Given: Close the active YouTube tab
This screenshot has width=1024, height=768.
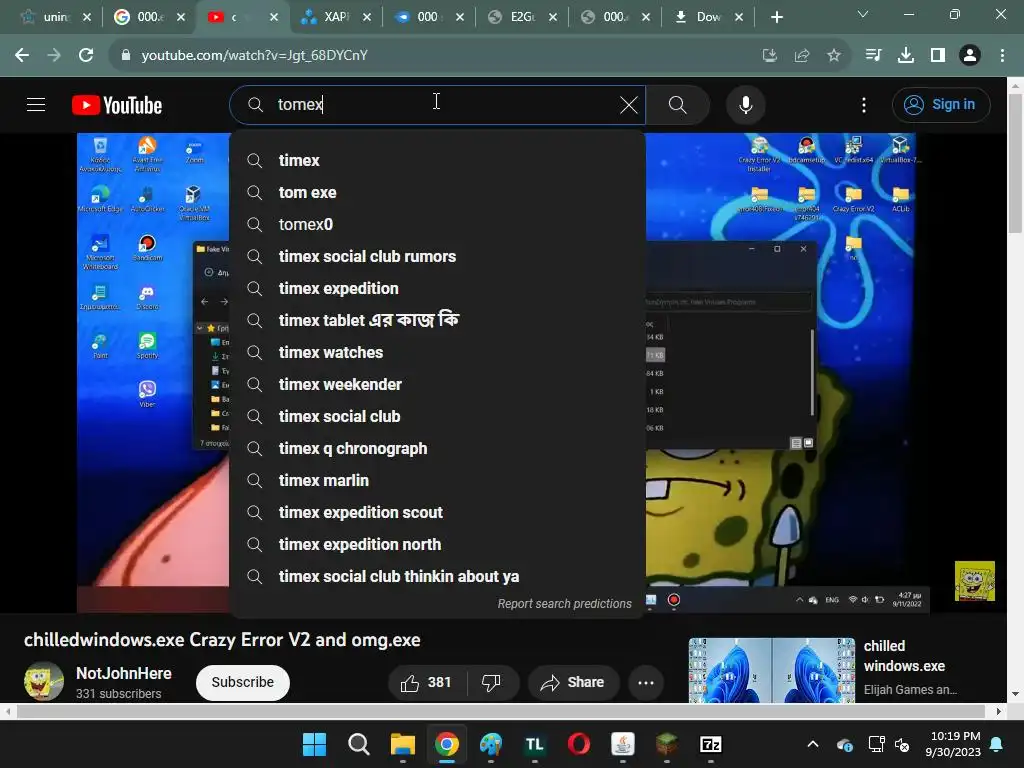Looking at the screenshot, I should [x=274, y=17].
